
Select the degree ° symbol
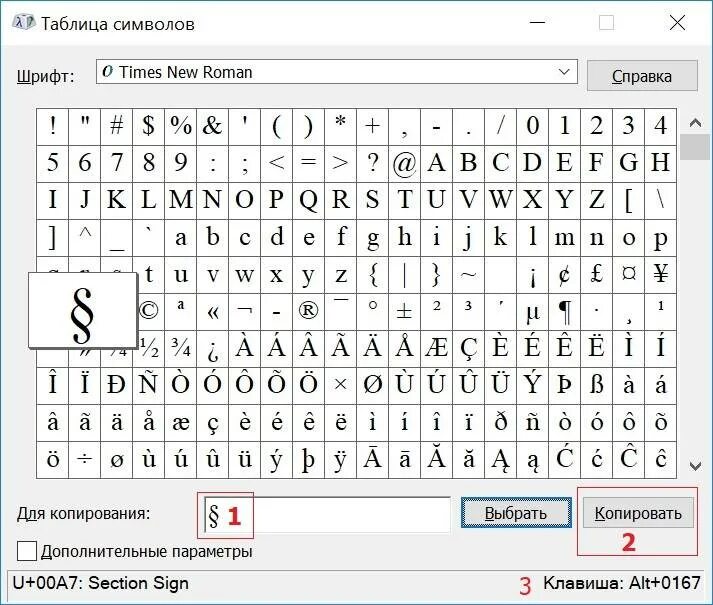(372, 312)
